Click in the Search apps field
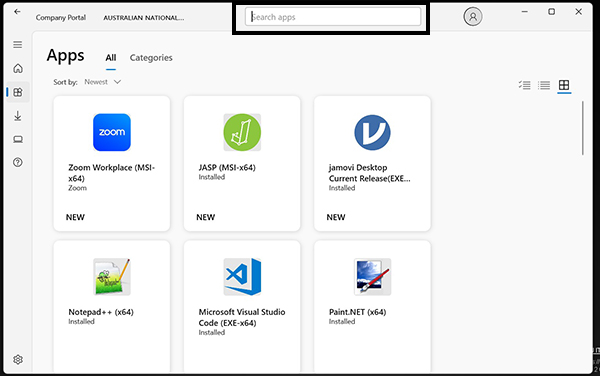Viewport: 600px width, 376px height. coord(333,17)
